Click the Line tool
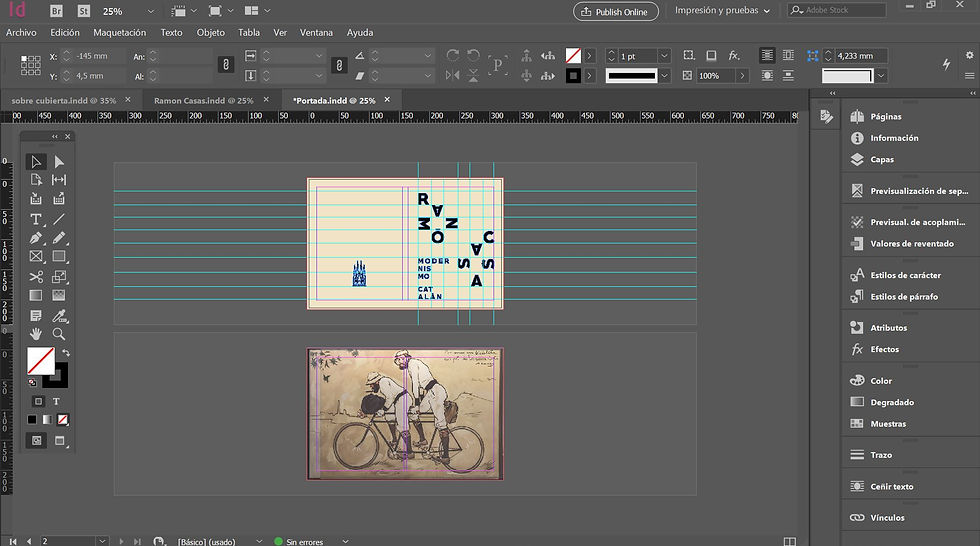Image resolution: width=980 pixels, height=546 pixels. point(59,219)
